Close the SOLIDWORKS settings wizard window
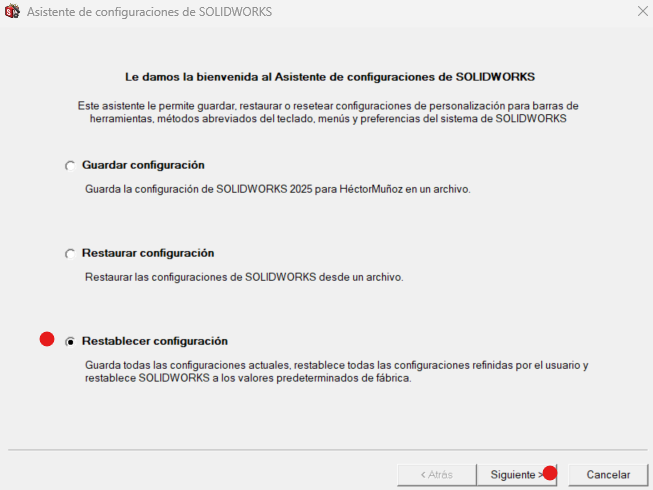The image size is (653, 490). click(643, 11)
